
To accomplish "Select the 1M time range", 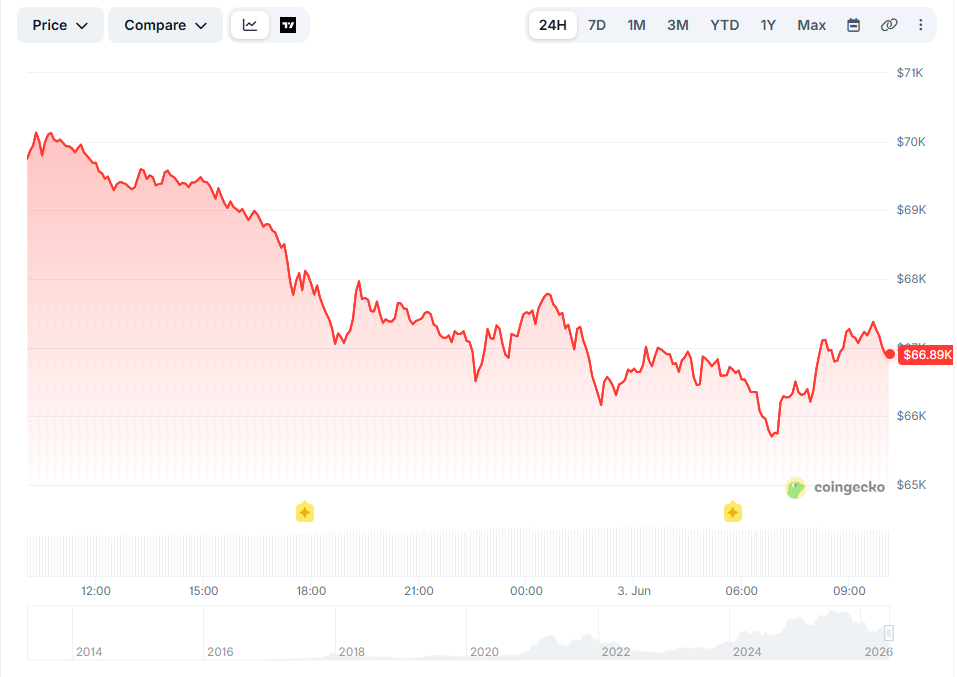I will [x=637, y=25].
